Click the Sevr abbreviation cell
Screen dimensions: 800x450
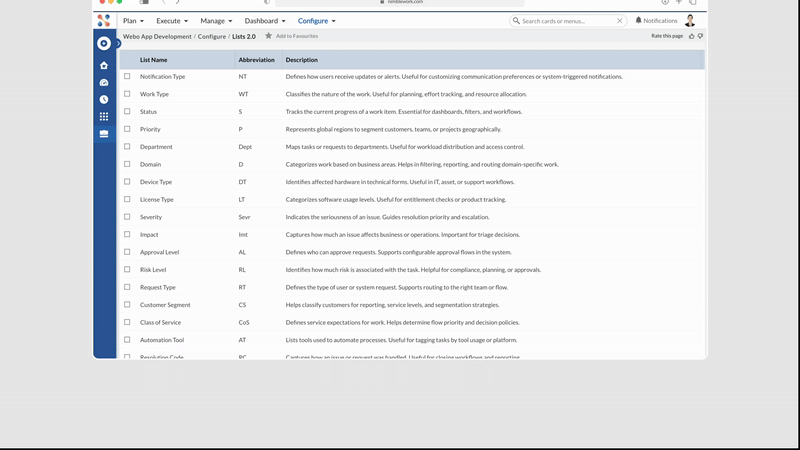point(244,217)
